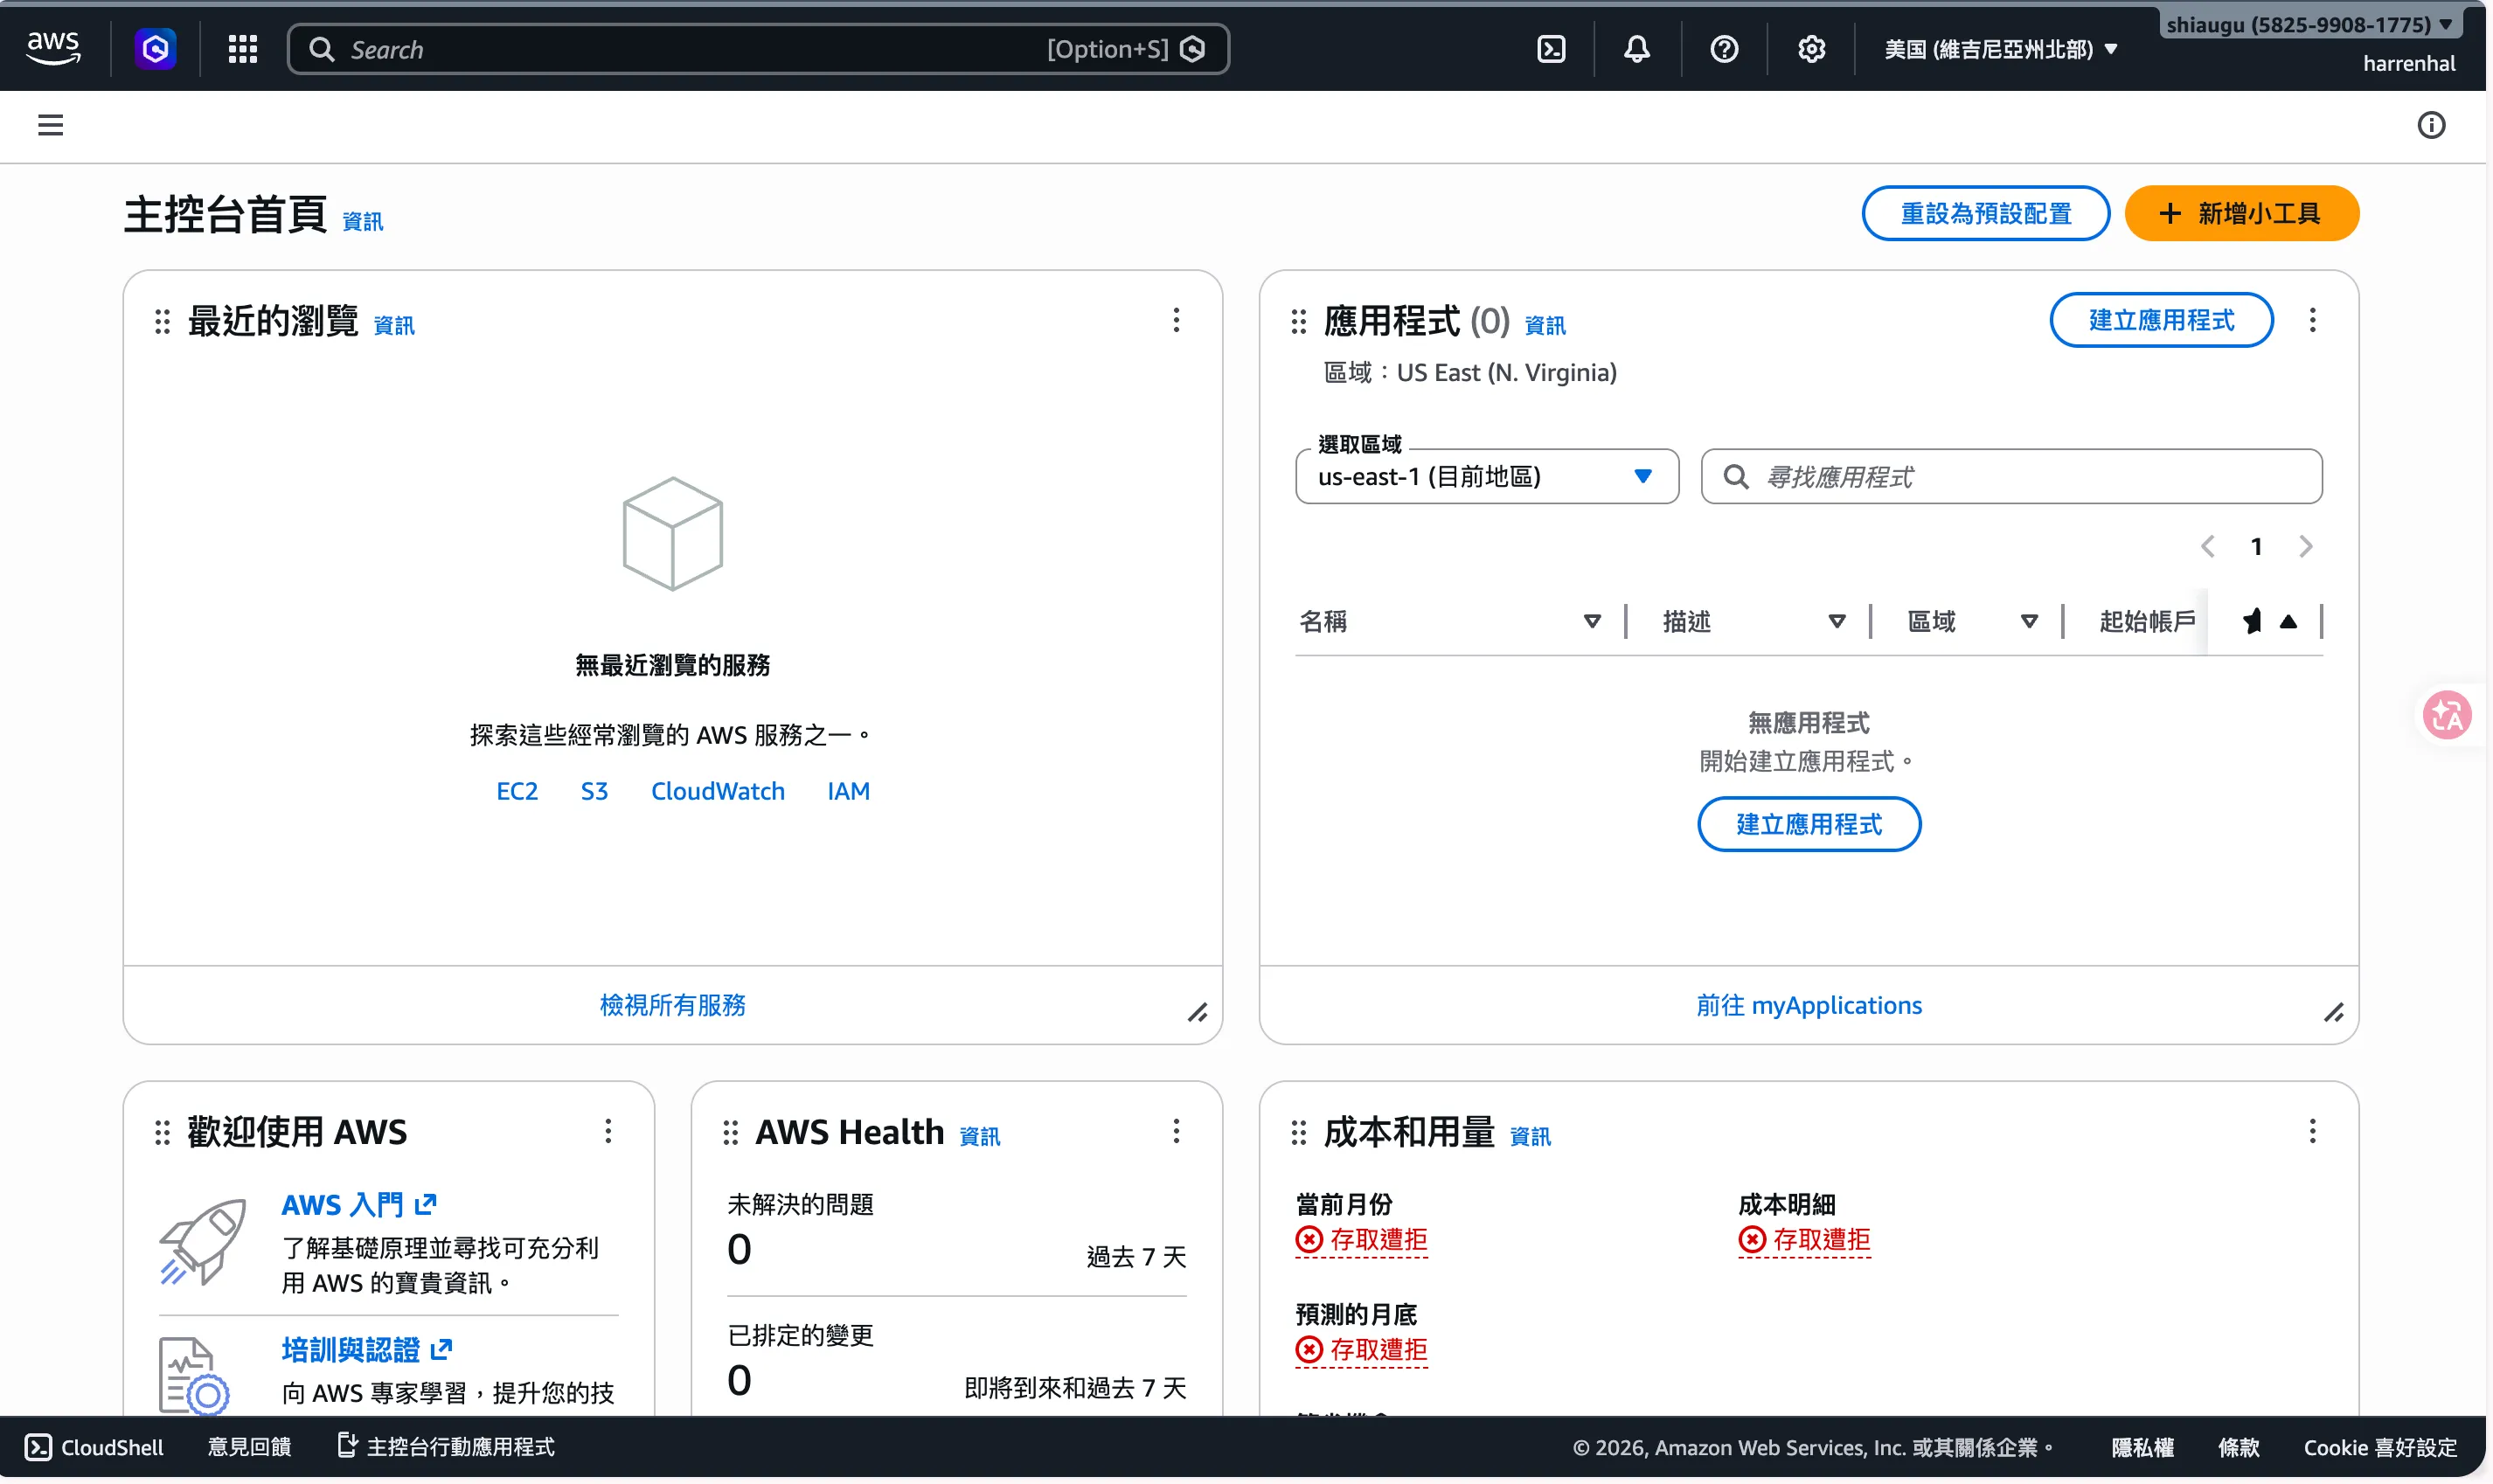Open the info panel icon at right

click(2430, 125)
